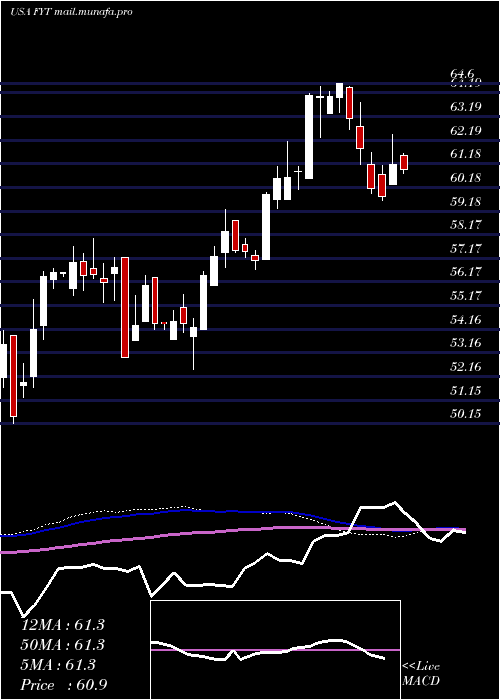500x700 pixels.
Task: Click the 50.15 price axis label
Action: point(466,414)
